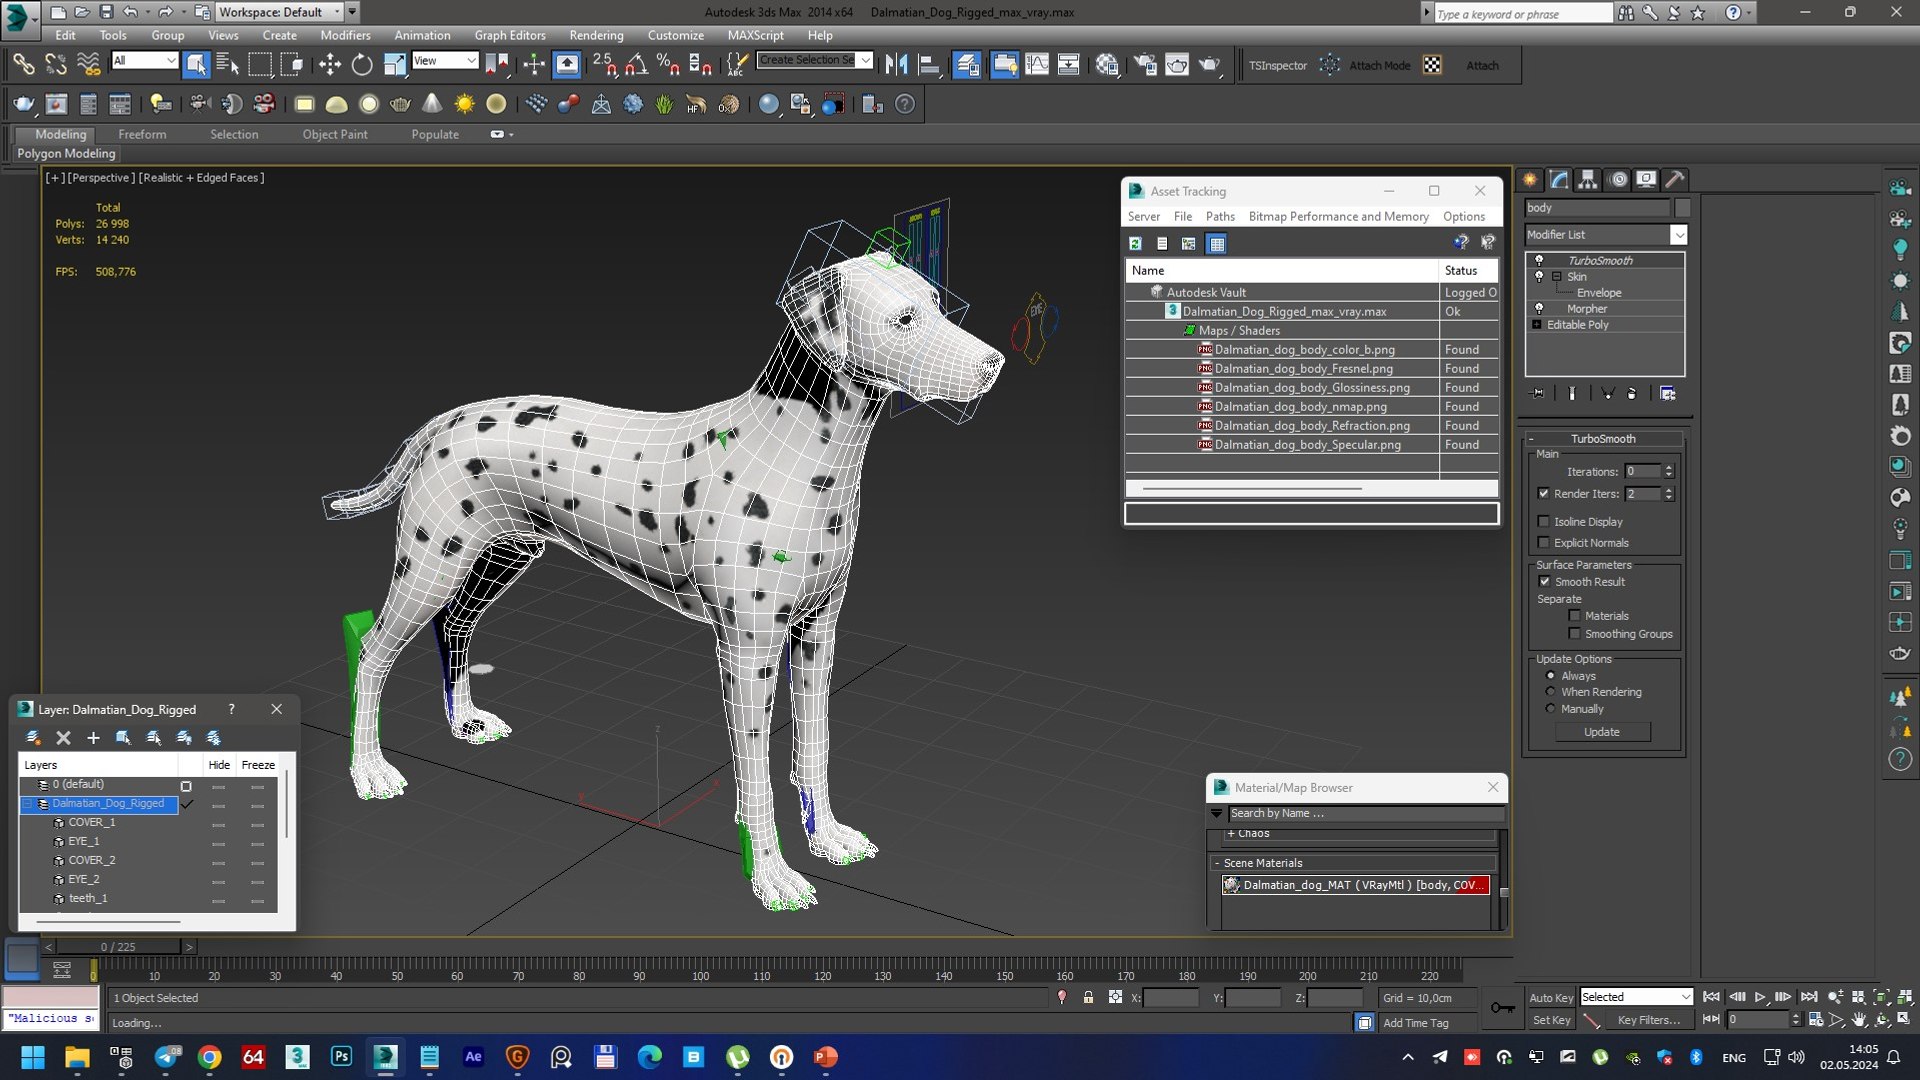Screen dimensions: 1920x1080
Task: Open the Utilities command panel tab
Action: 1675,180
